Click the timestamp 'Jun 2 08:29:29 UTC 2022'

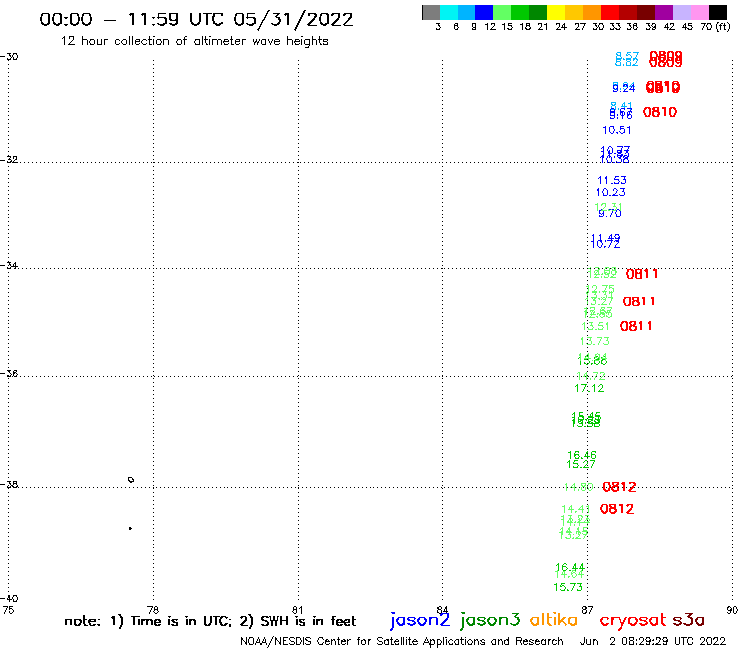[653, 641]
